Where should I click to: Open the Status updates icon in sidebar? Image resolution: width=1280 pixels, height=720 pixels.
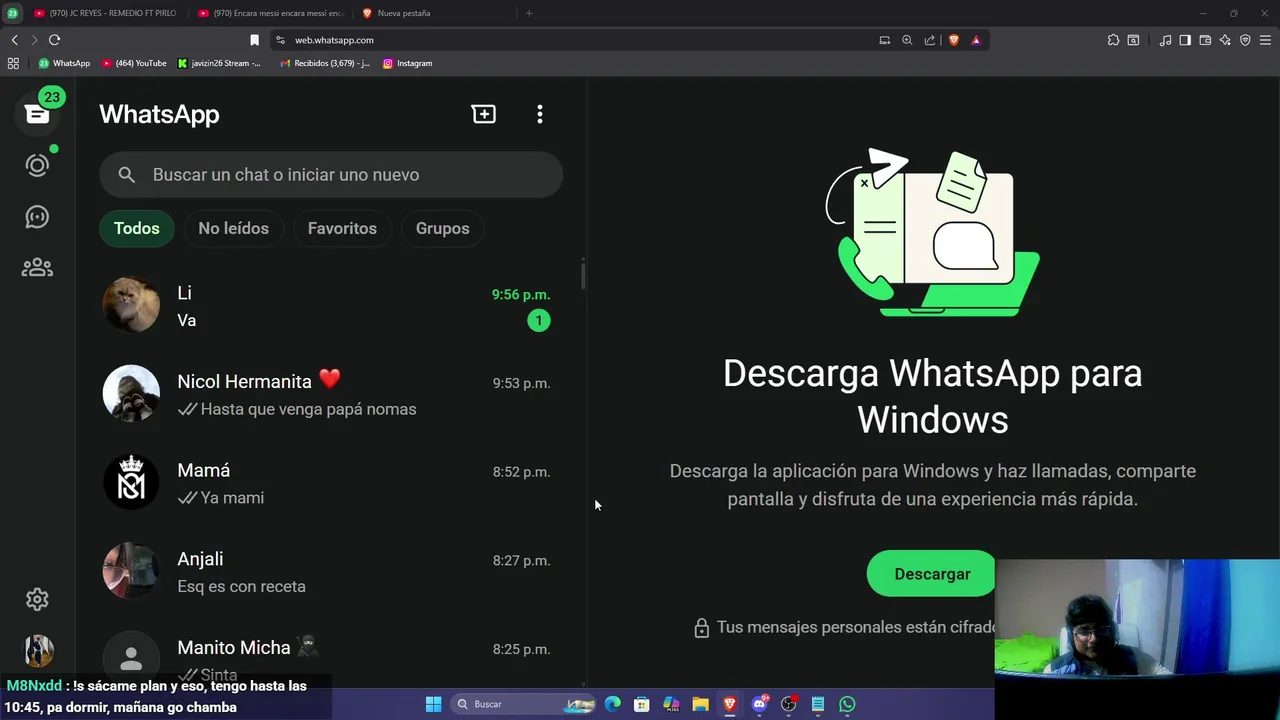point(37,165)
